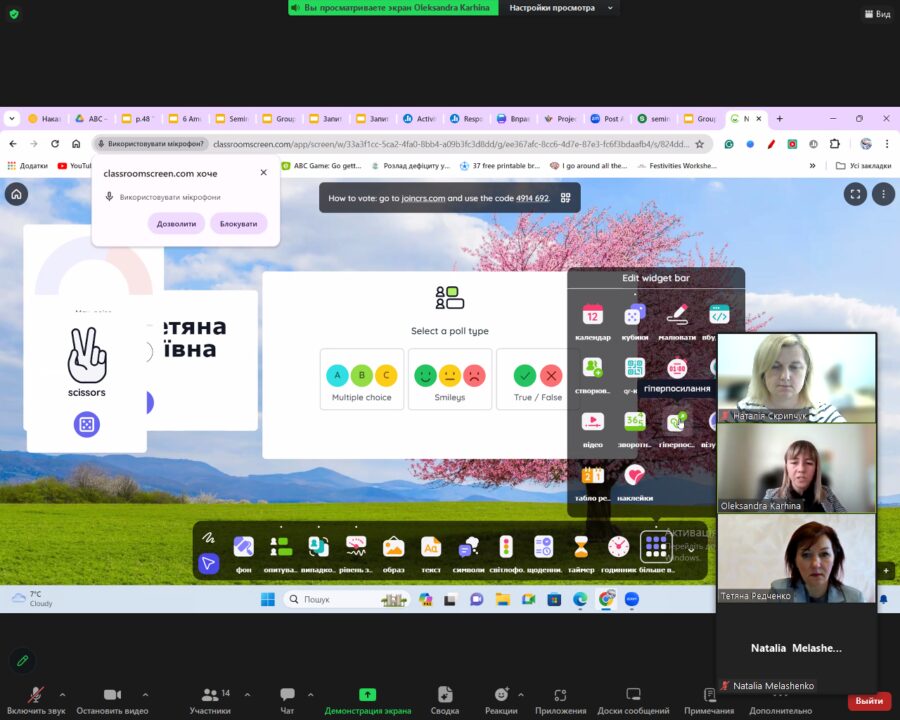Reload the Chrome page
Viewport: 900px width, 720px height.
coord(55,144)
